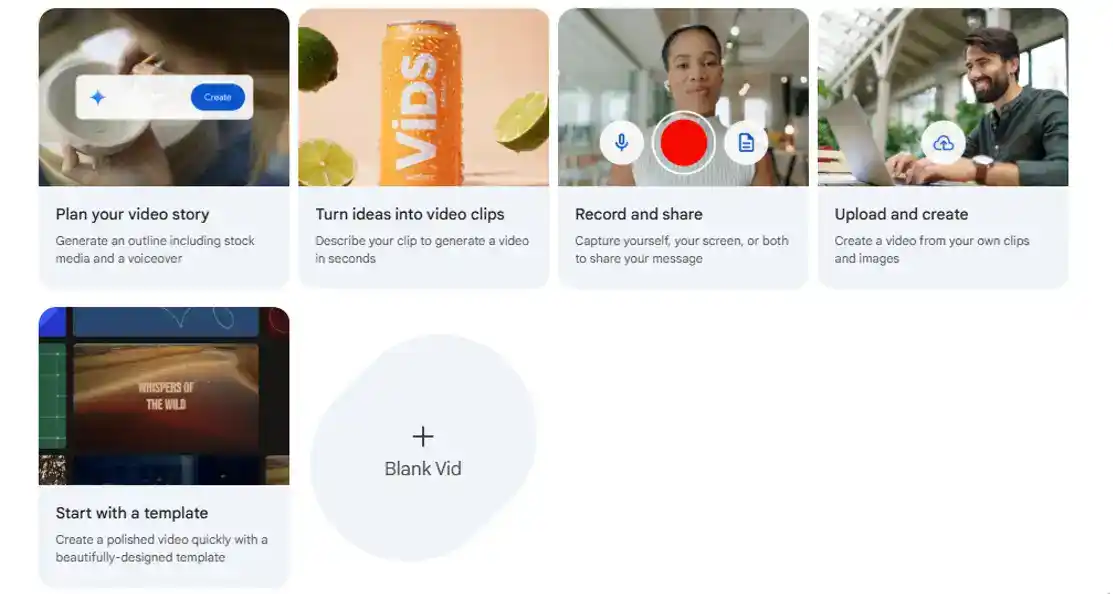This screenshot has height=594, width=1113.
Task: Click the red record button
Action: click(x=684, y=143)
